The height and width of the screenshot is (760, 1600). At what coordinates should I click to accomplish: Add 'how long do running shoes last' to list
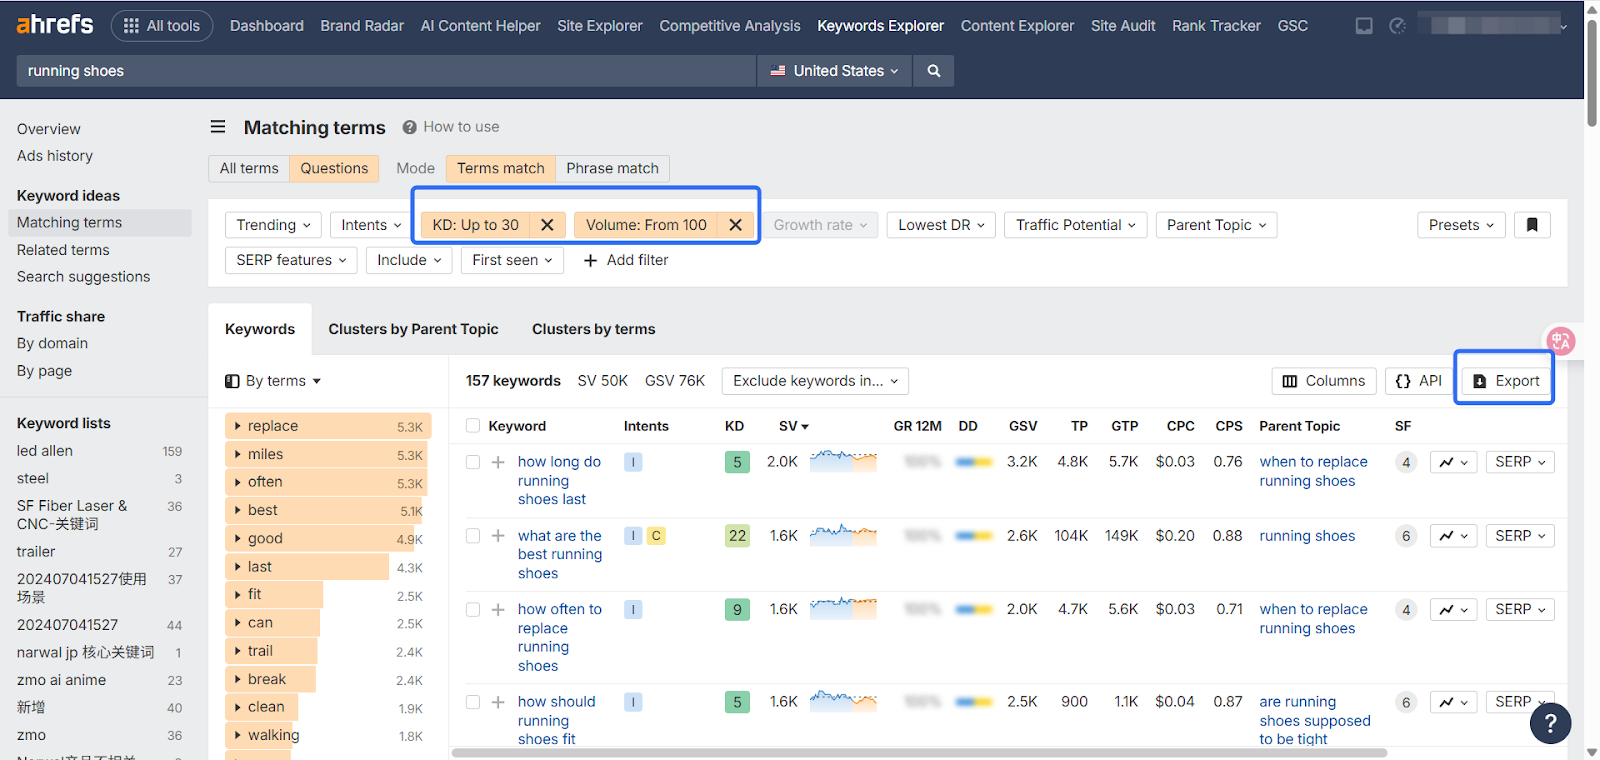pyautogui.click(x=498, y=462)
